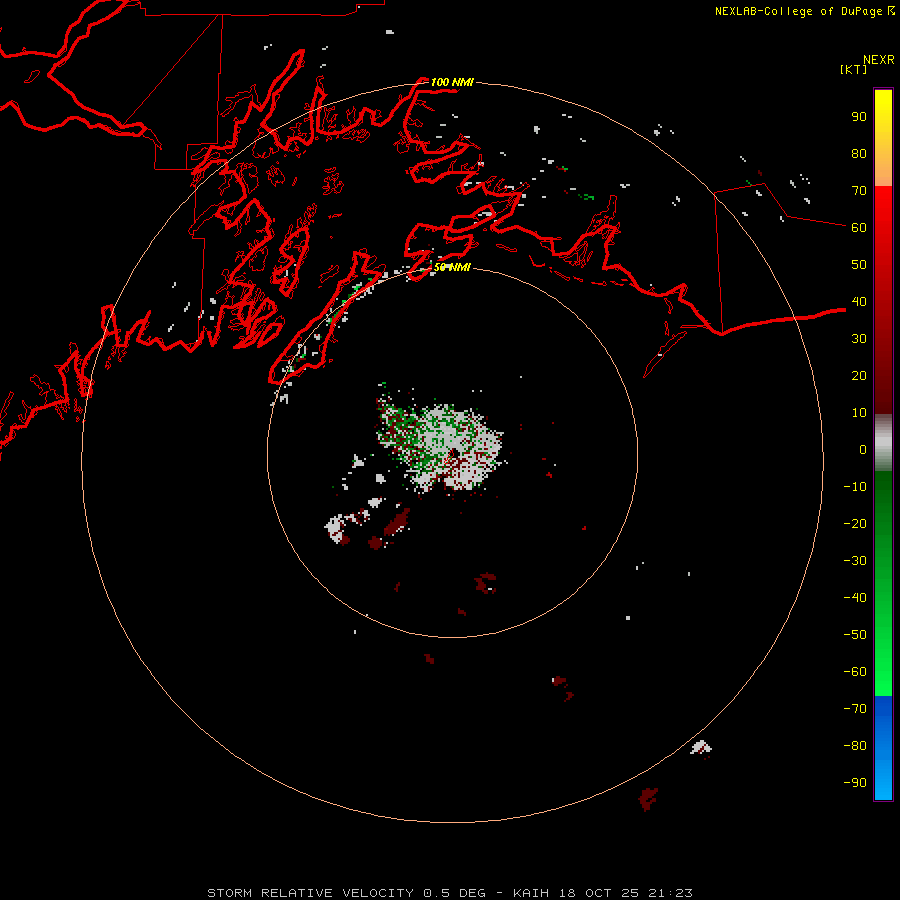Click the -60 value on the velocity scale
The height and width of the screenshot is (900, 900).
(855, 672)
